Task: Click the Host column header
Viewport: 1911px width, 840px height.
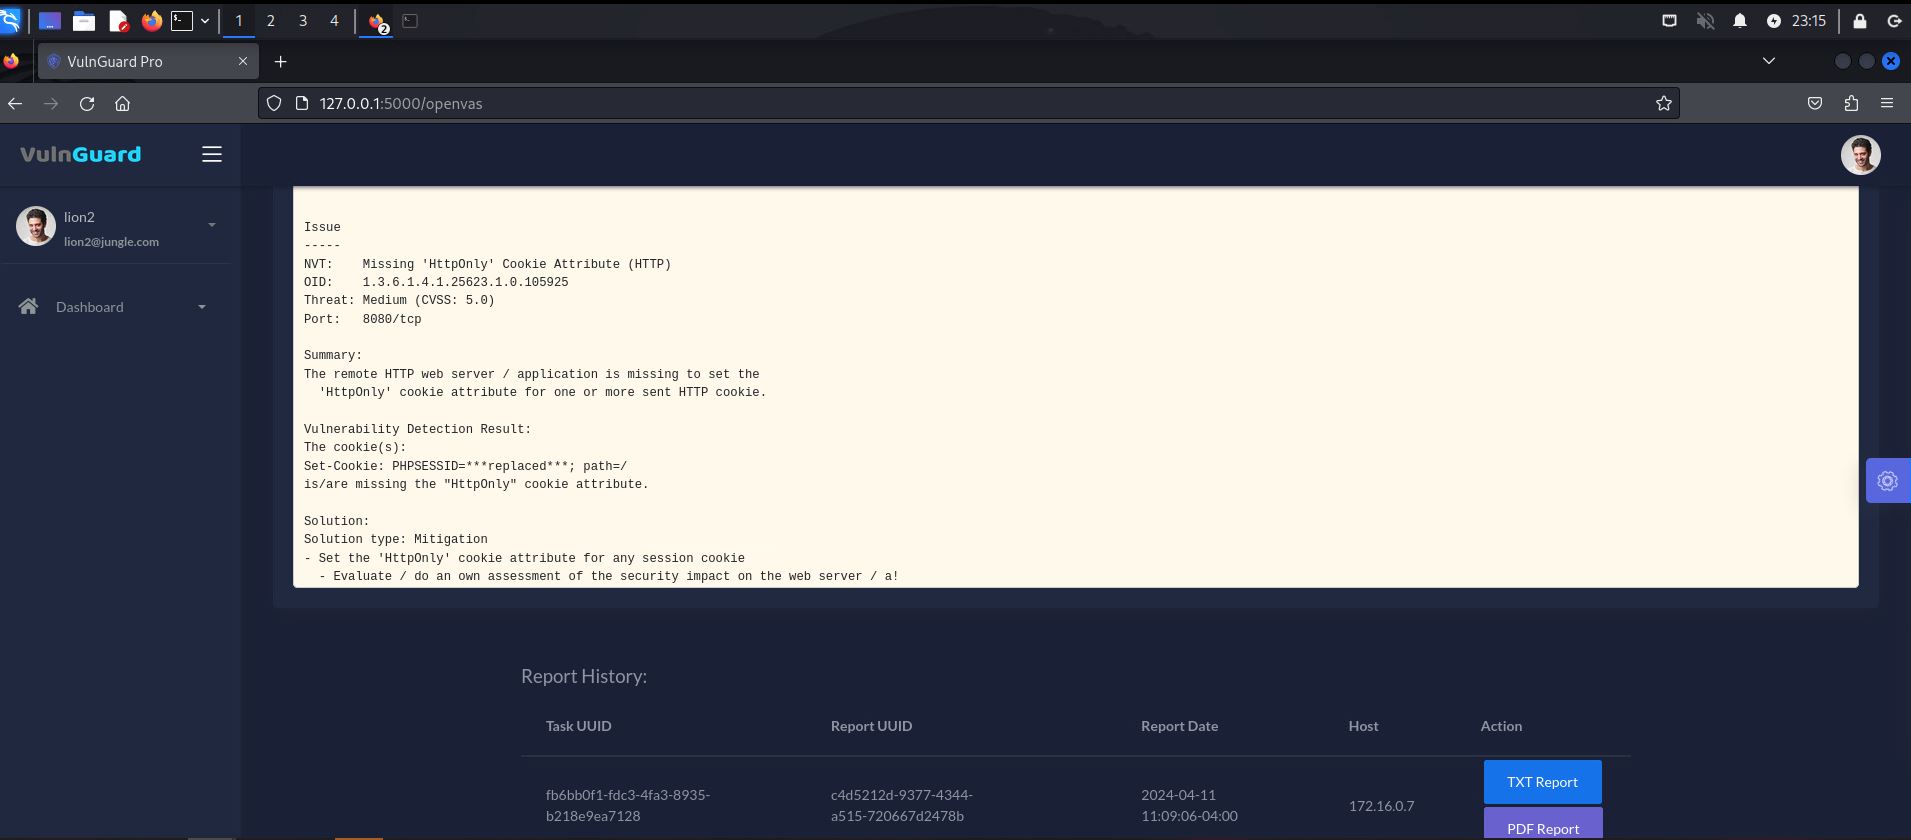Action: [1363, 726]
